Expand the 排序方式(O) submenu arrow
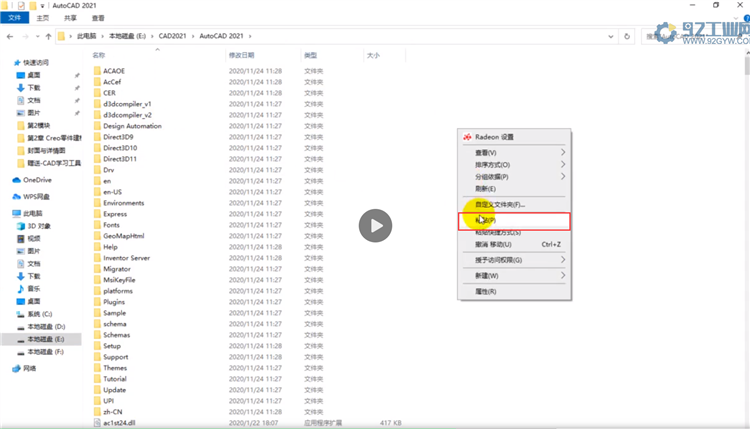This screenshot has width=750, height=429. point(562,164)
